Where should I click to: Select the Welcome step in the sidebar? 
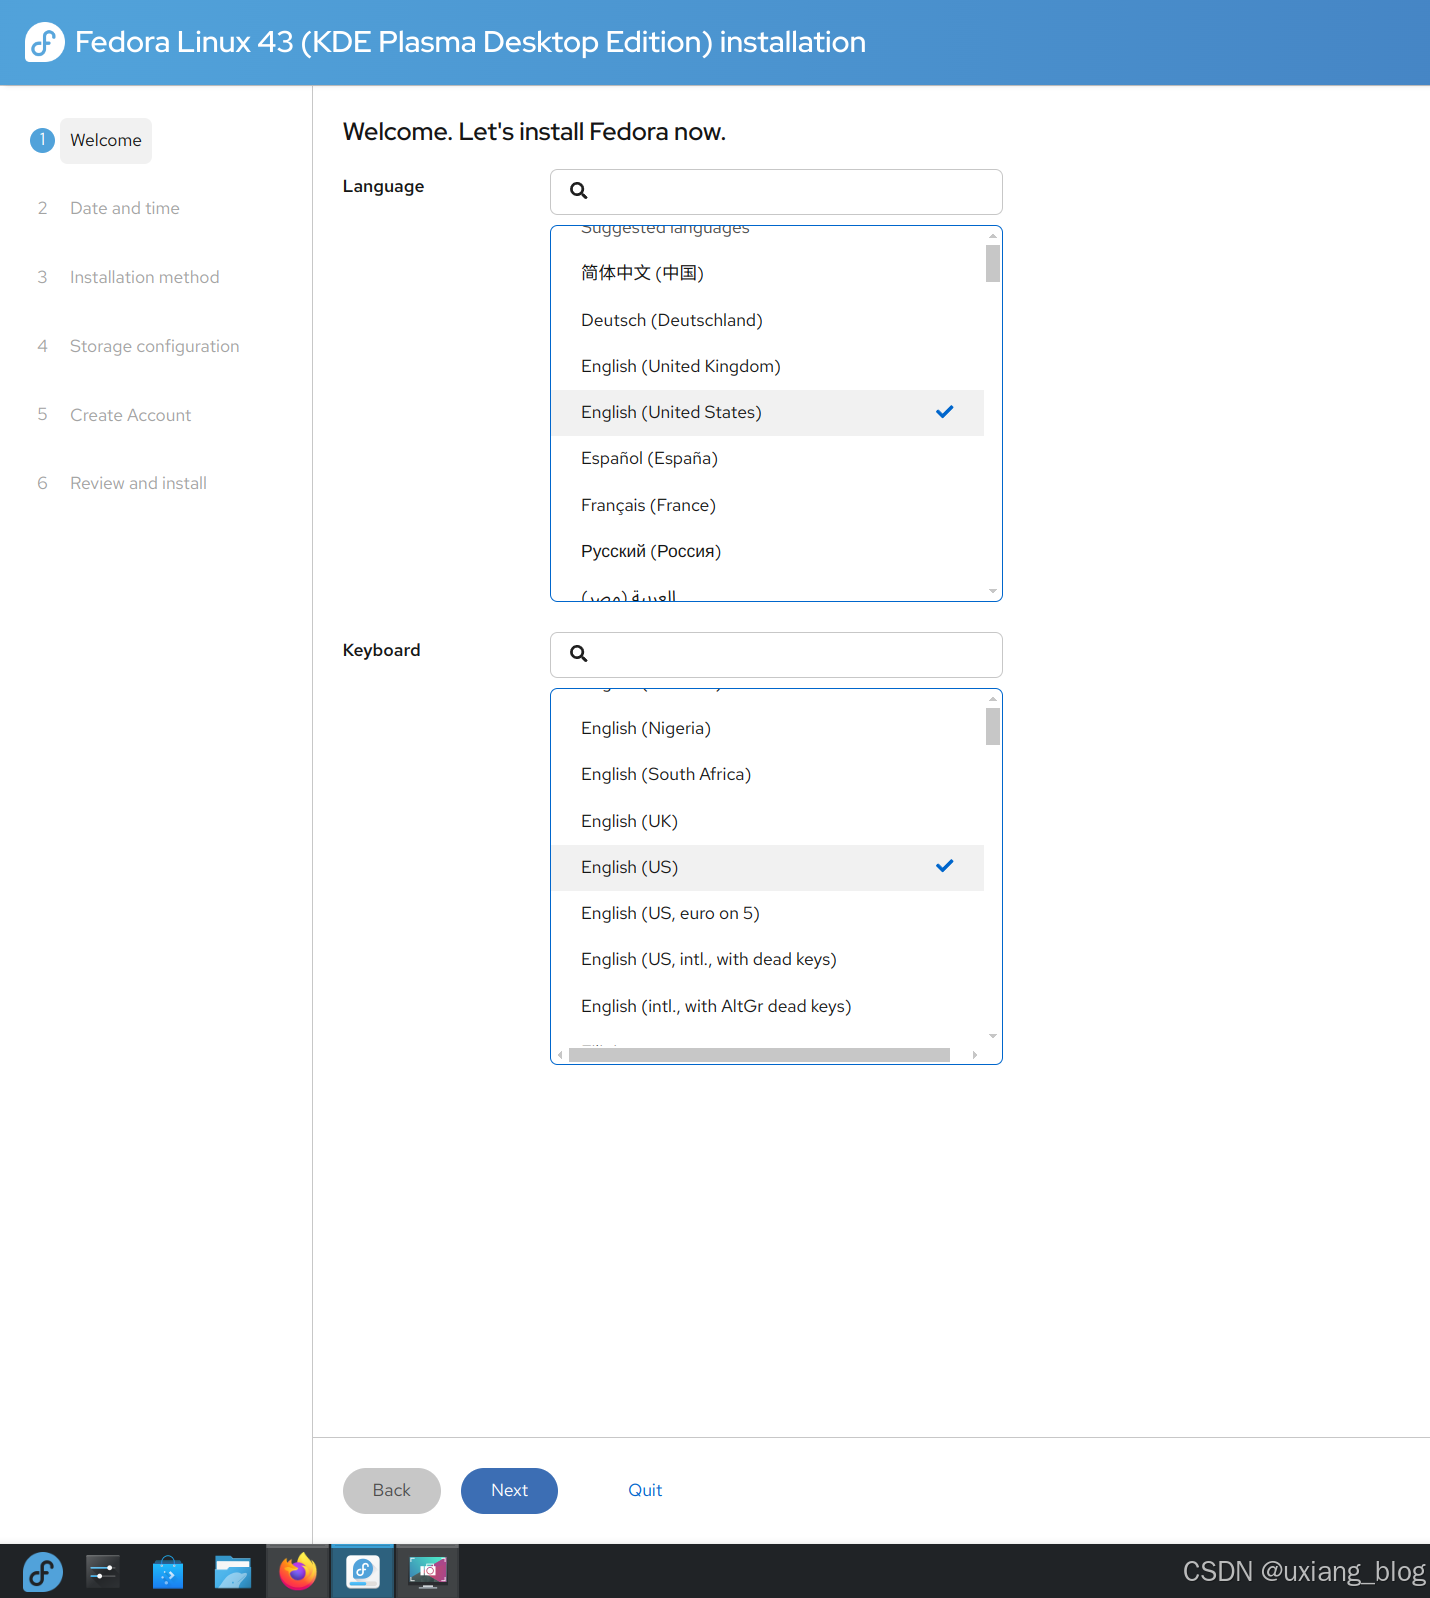[106, 140]
